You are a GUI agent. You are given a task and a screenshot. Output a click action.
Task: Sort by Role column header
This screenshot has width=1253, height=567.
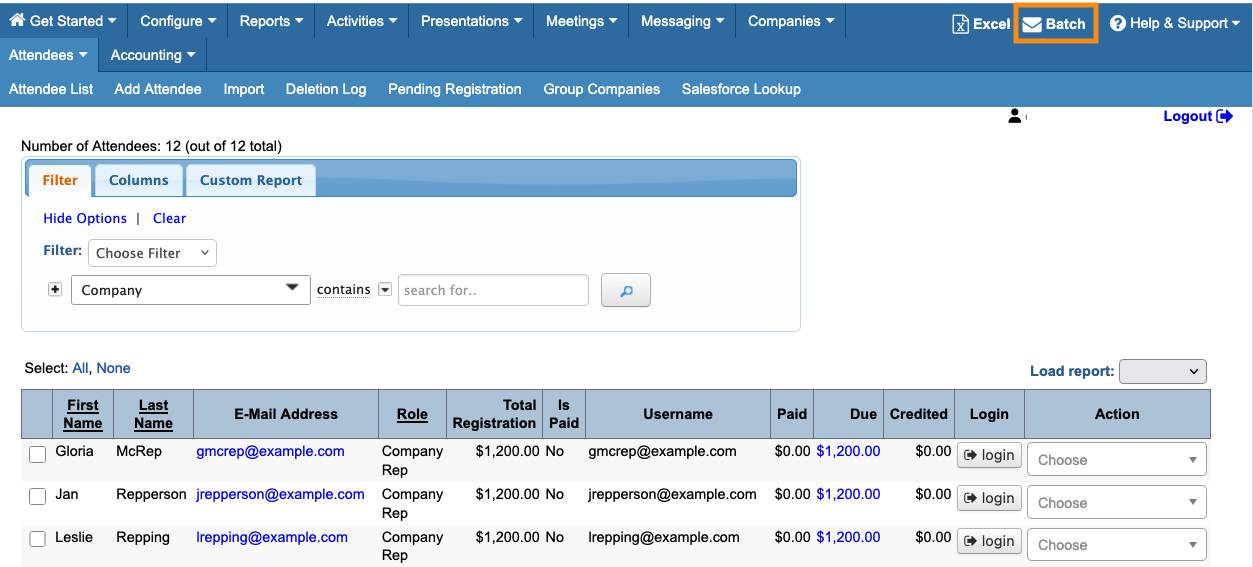pyautogui.click(x=412, y=414)
